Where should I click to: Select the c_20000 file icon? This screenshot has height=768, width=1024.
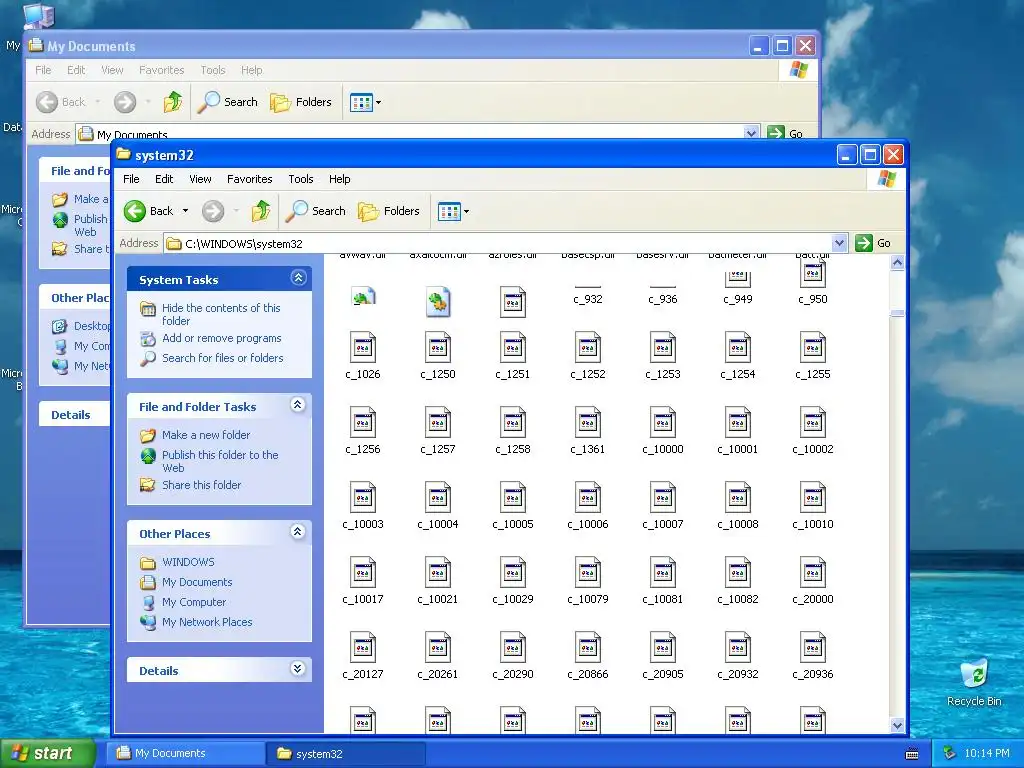click(813, 573)
